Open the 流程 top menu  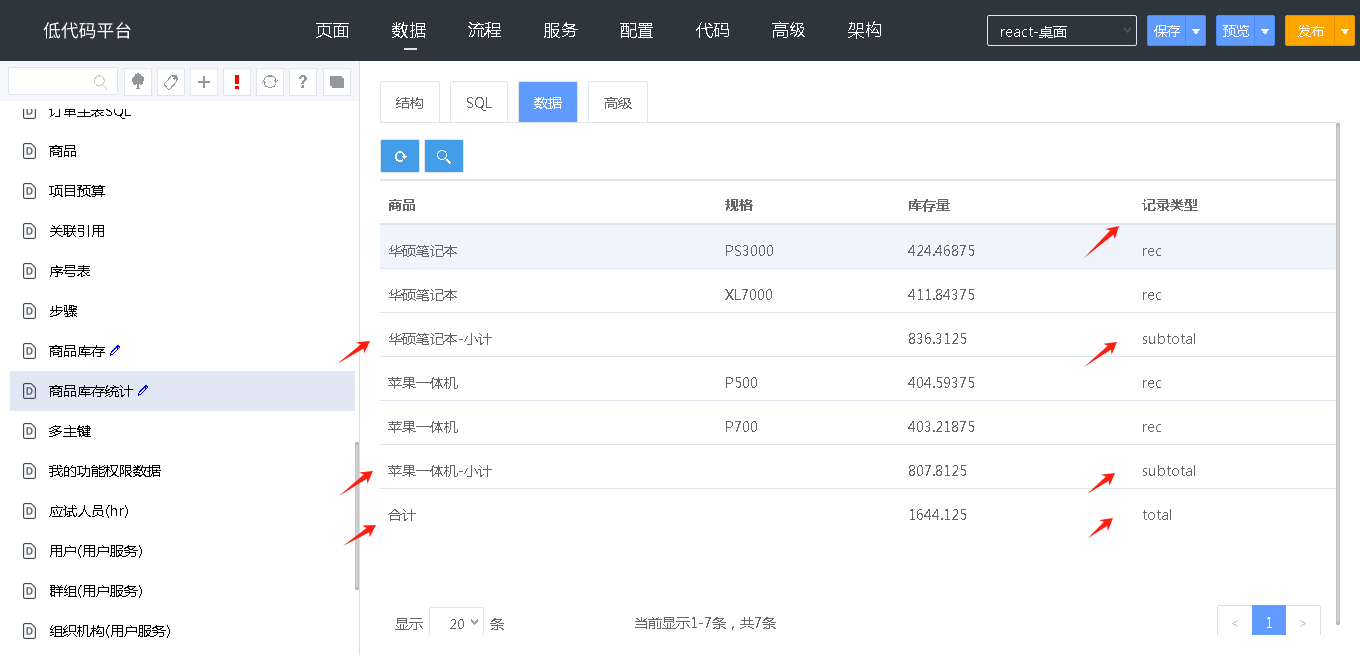point(485,30)
